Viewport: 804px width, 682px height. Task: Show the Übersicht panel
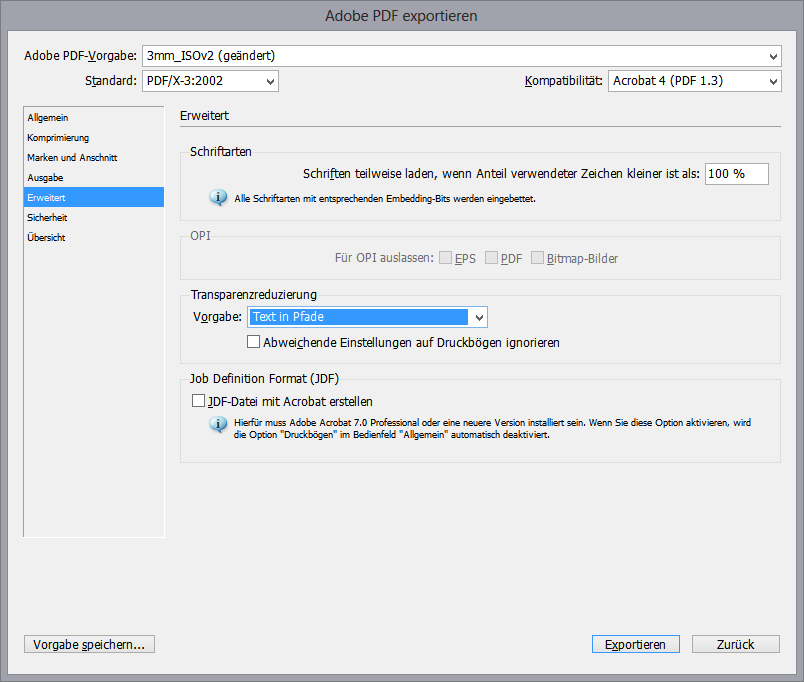click(46, 238)
